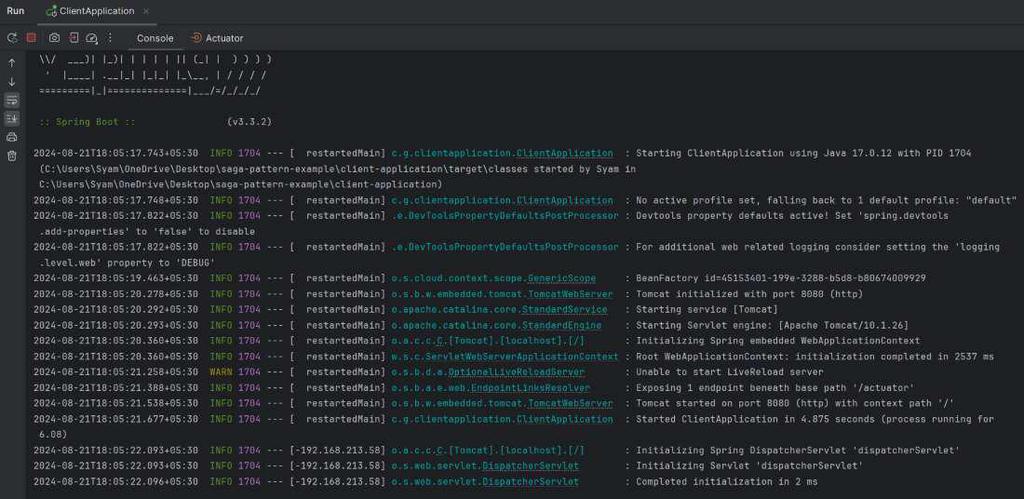The height and width of the screenshot is (499, 1024).
Task: Select the ClientApplication run tab
Action: pyautogui.click(x=97, y=11)
